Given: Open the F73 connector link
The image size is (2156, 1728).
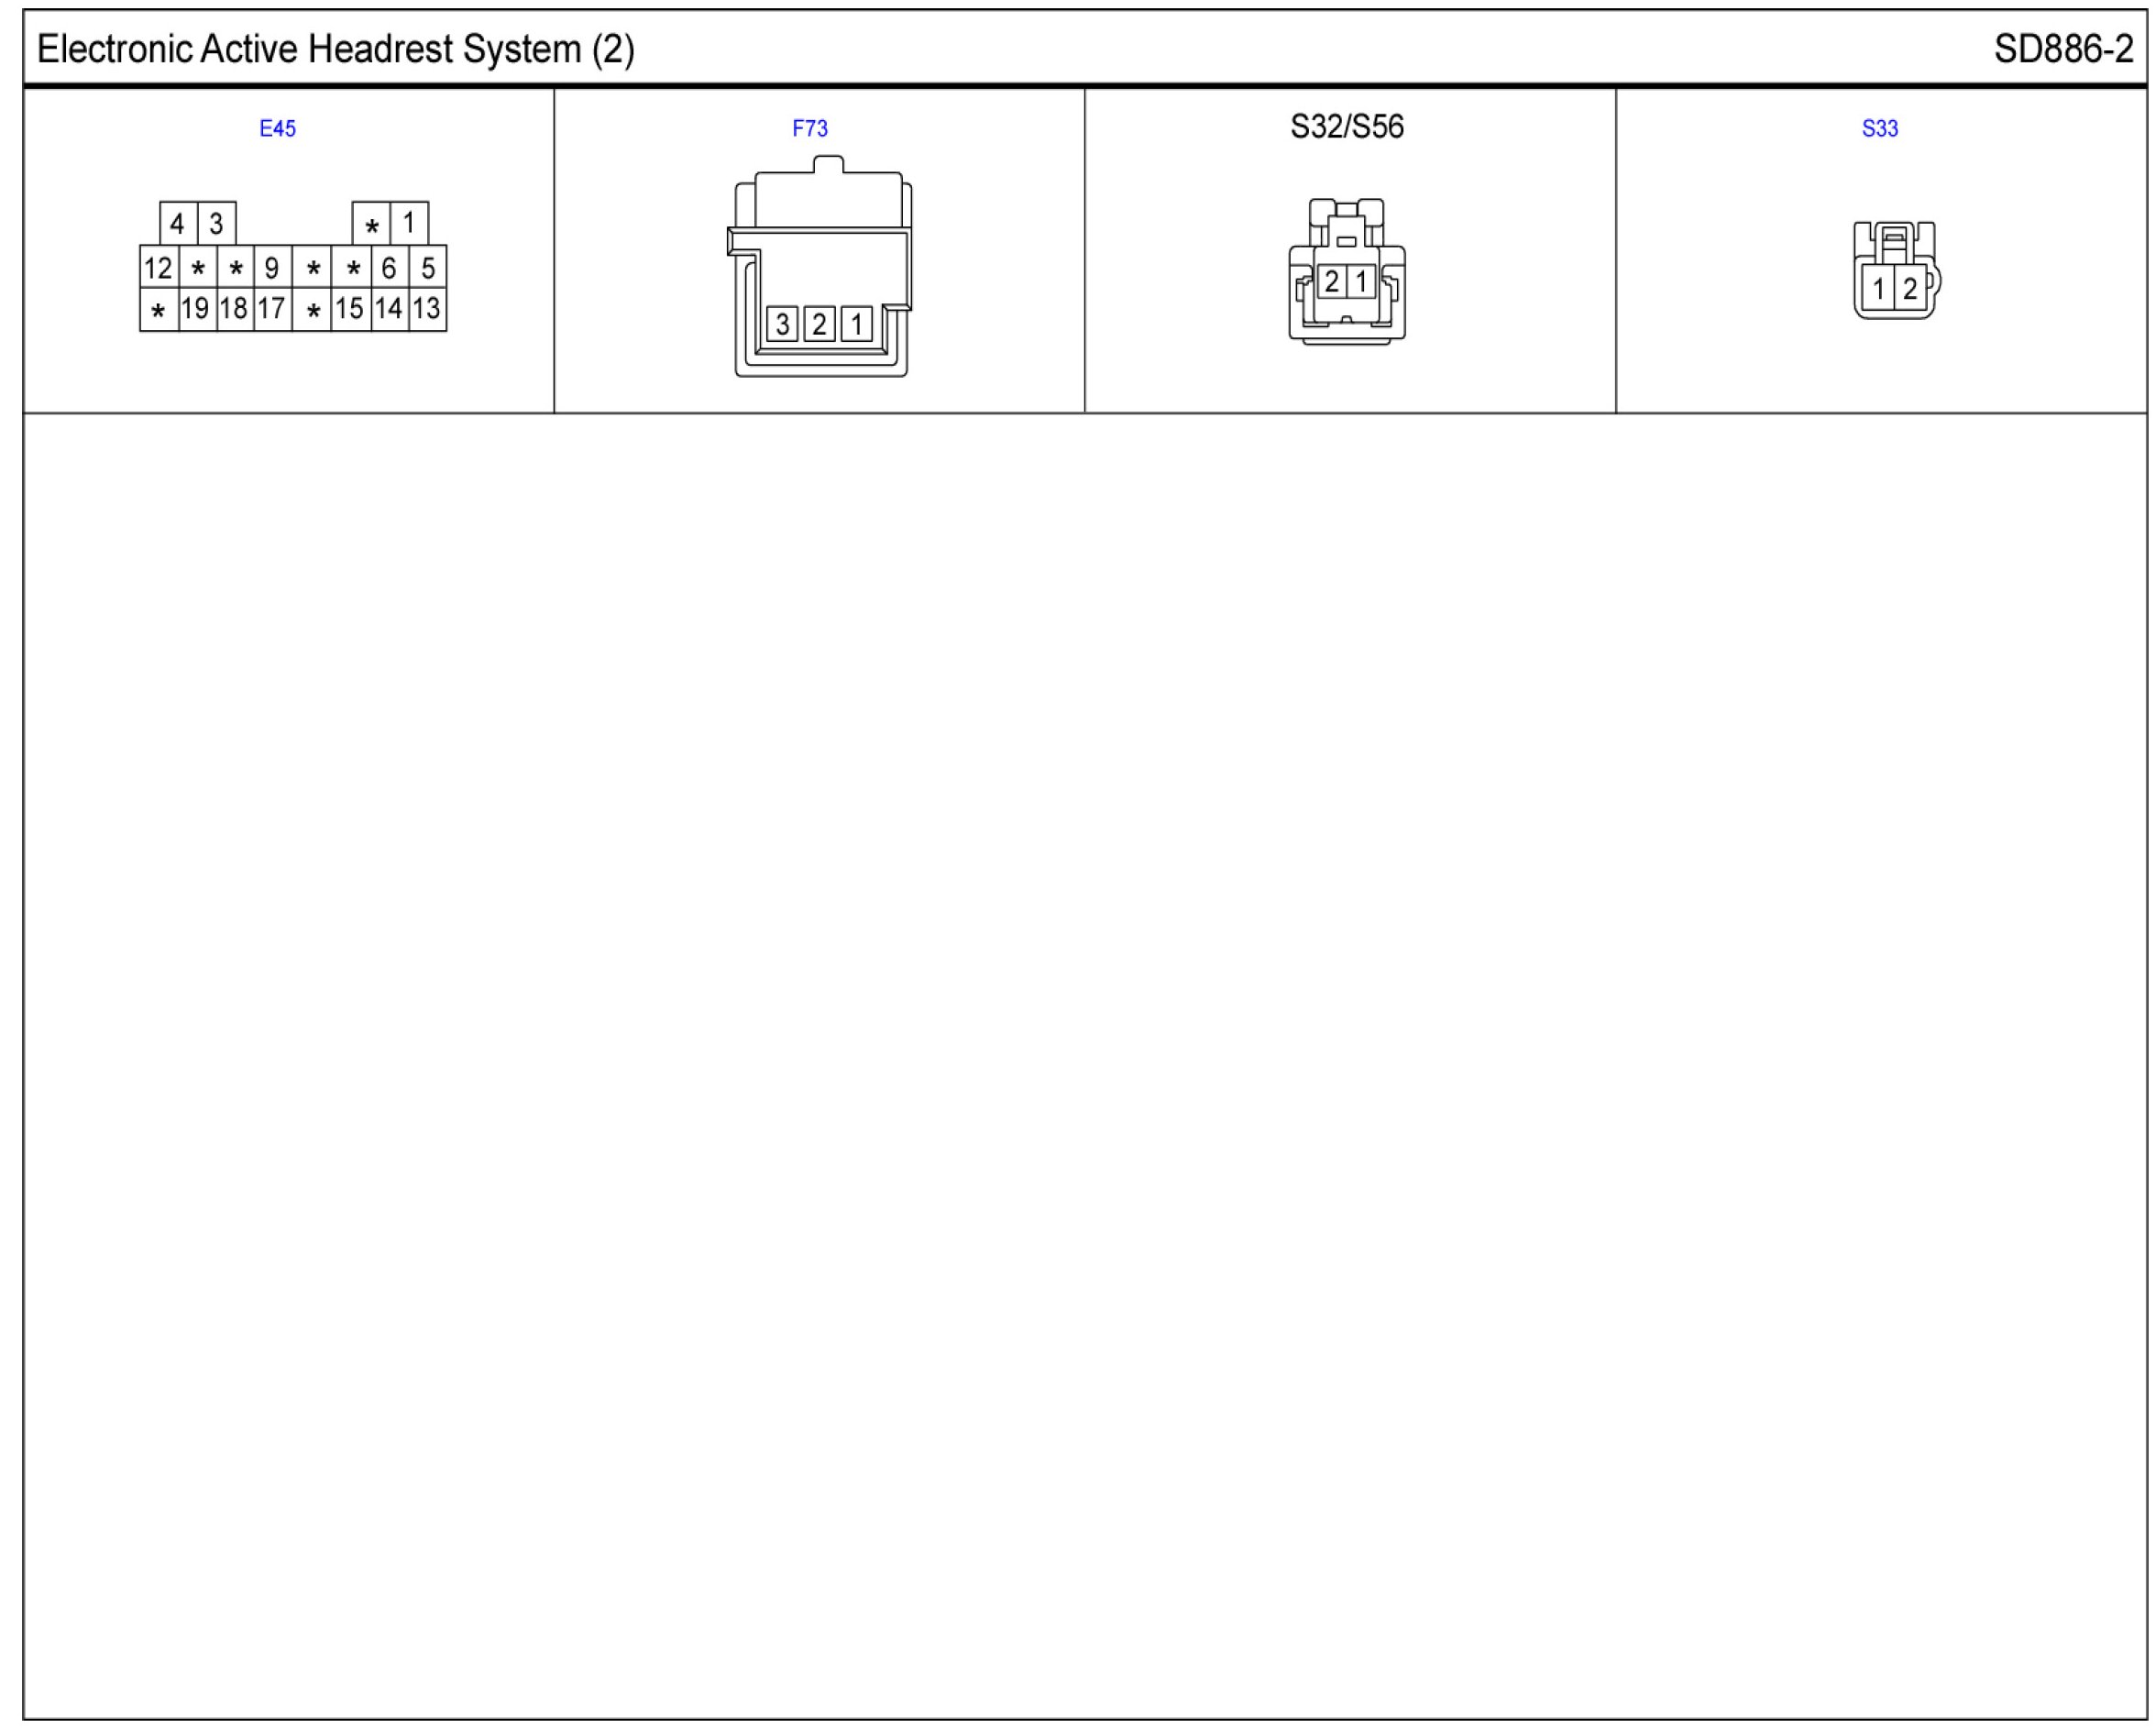Looking at the screenshot, I should (x=809, y=128).
